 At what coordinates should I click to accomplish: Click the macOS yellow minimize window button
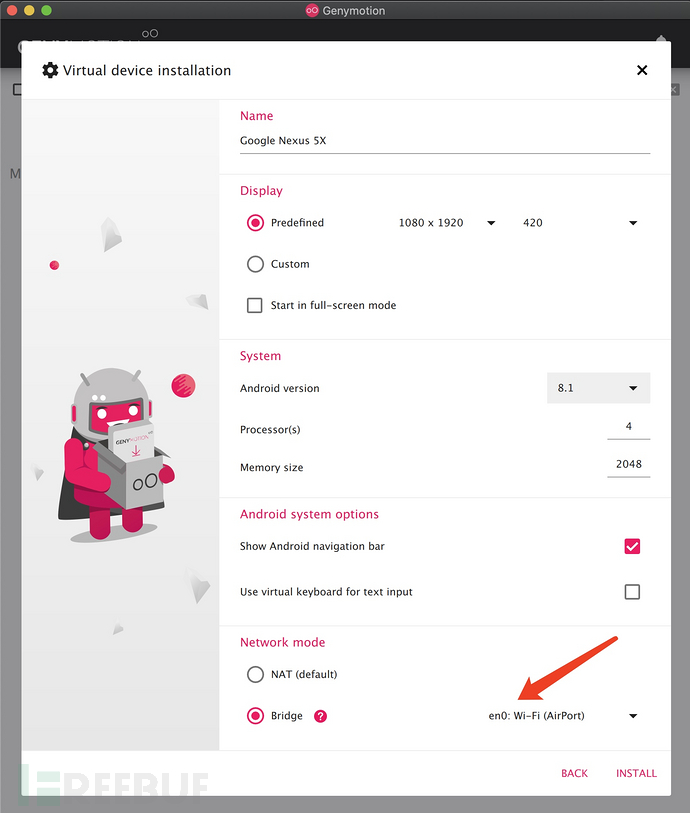[x=29, y=10]
